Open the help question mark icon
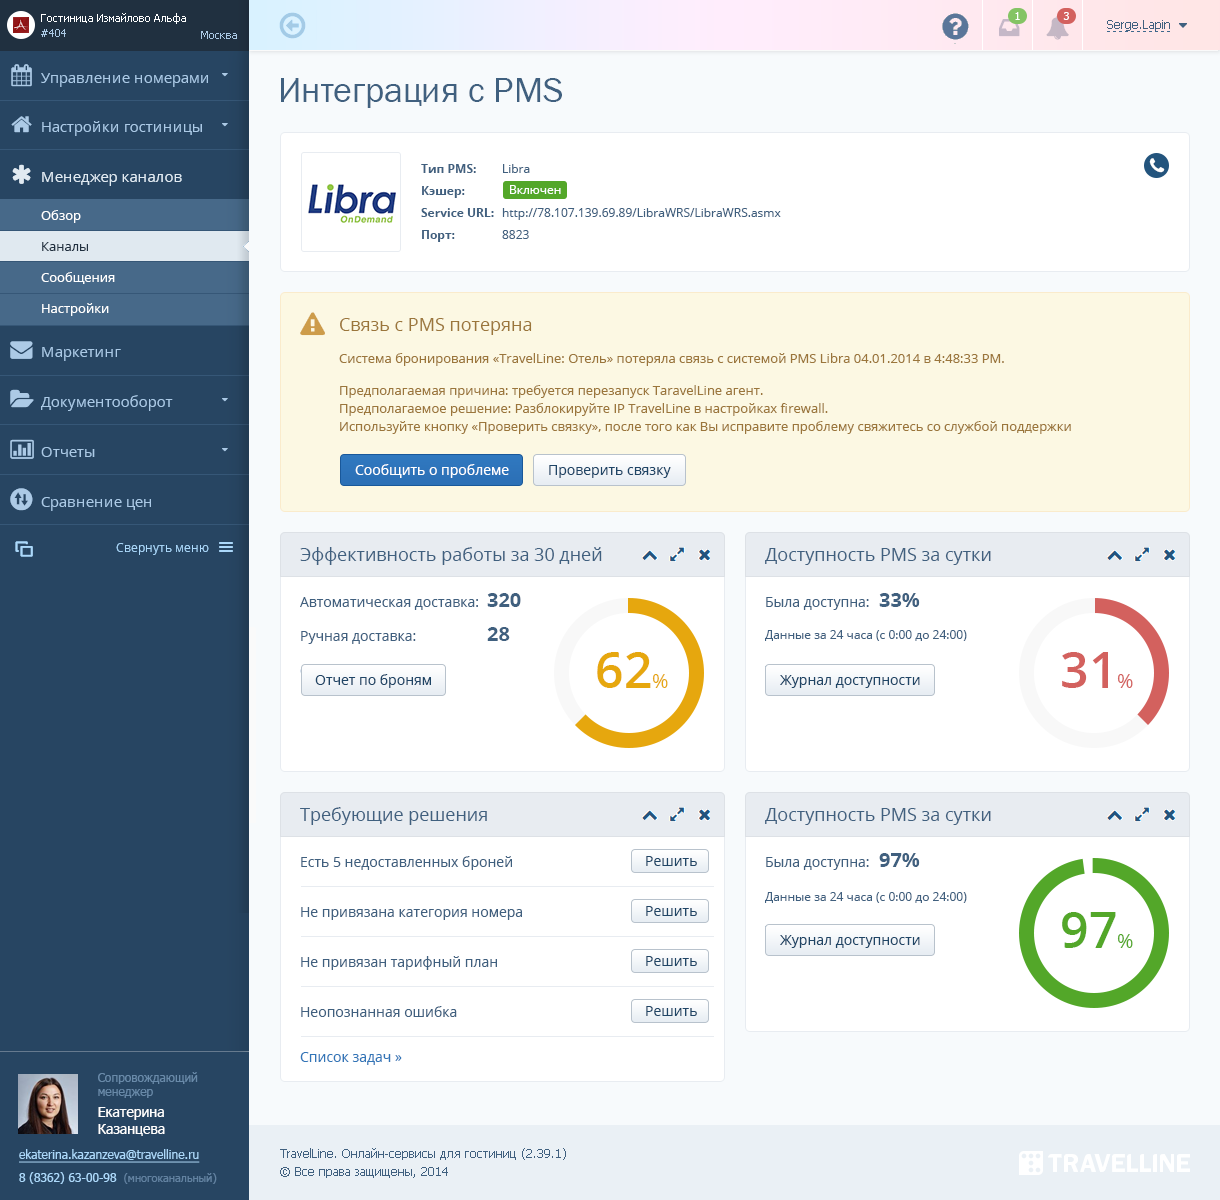The image size is (1220, 1200). [955, 27]
